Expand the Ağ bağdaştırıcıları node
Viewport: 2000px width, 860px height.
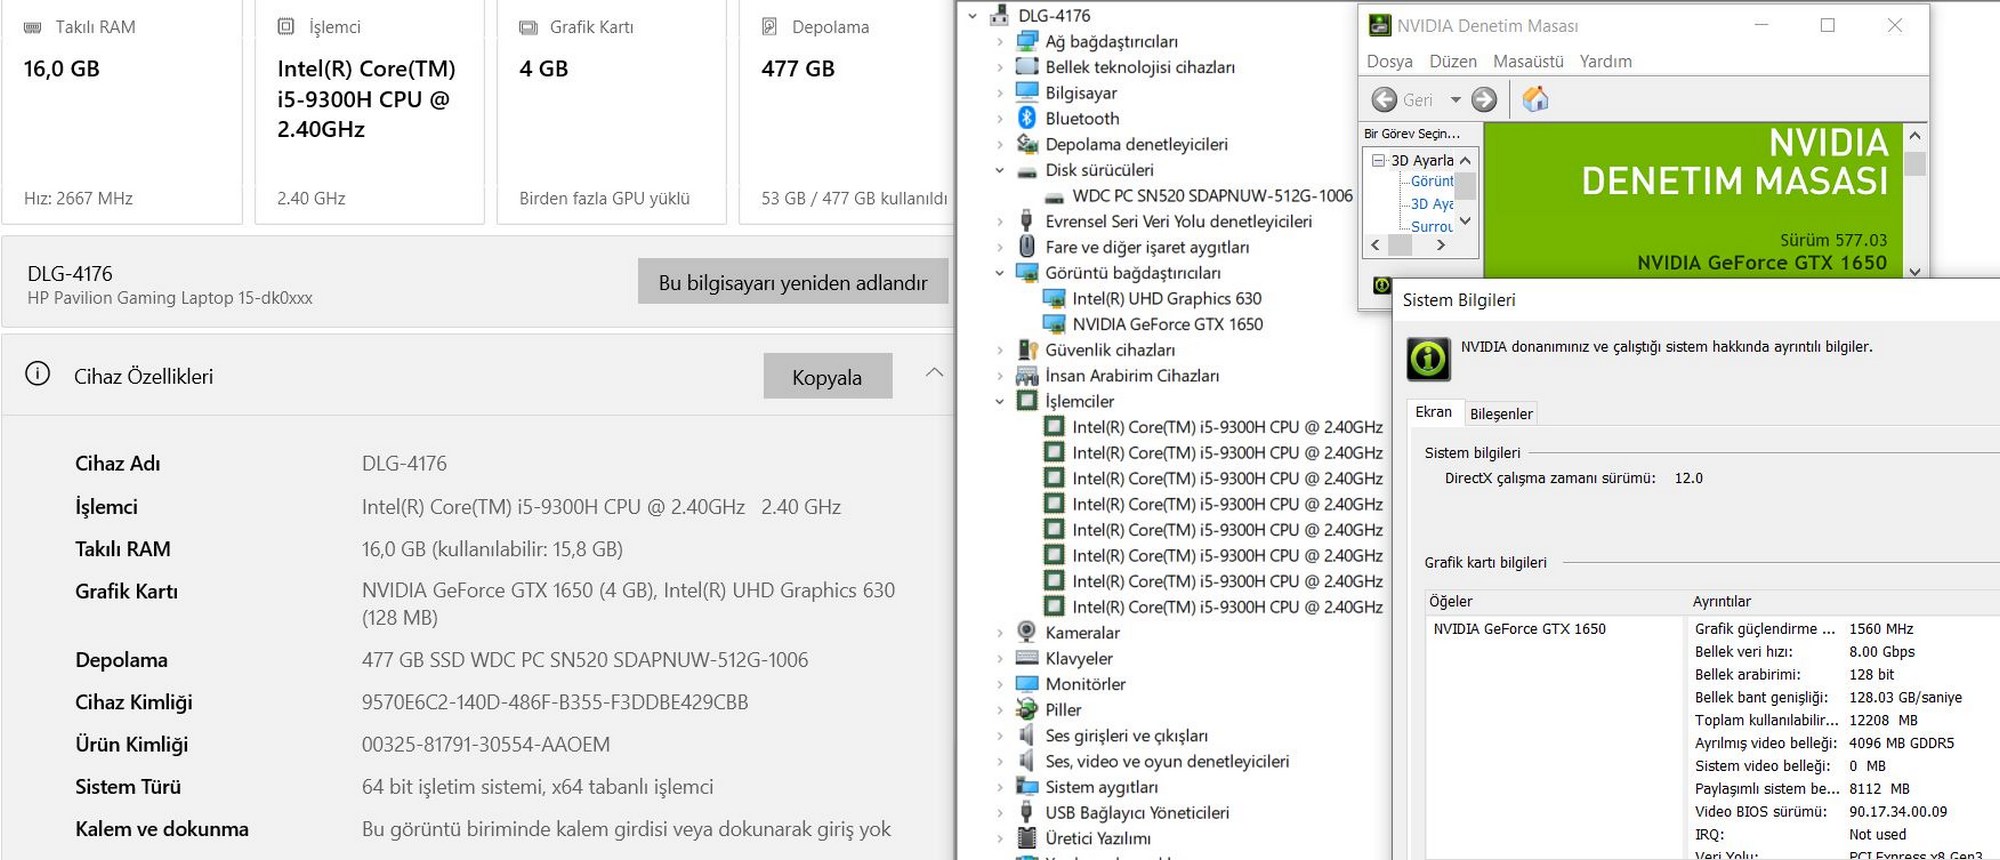999,41
